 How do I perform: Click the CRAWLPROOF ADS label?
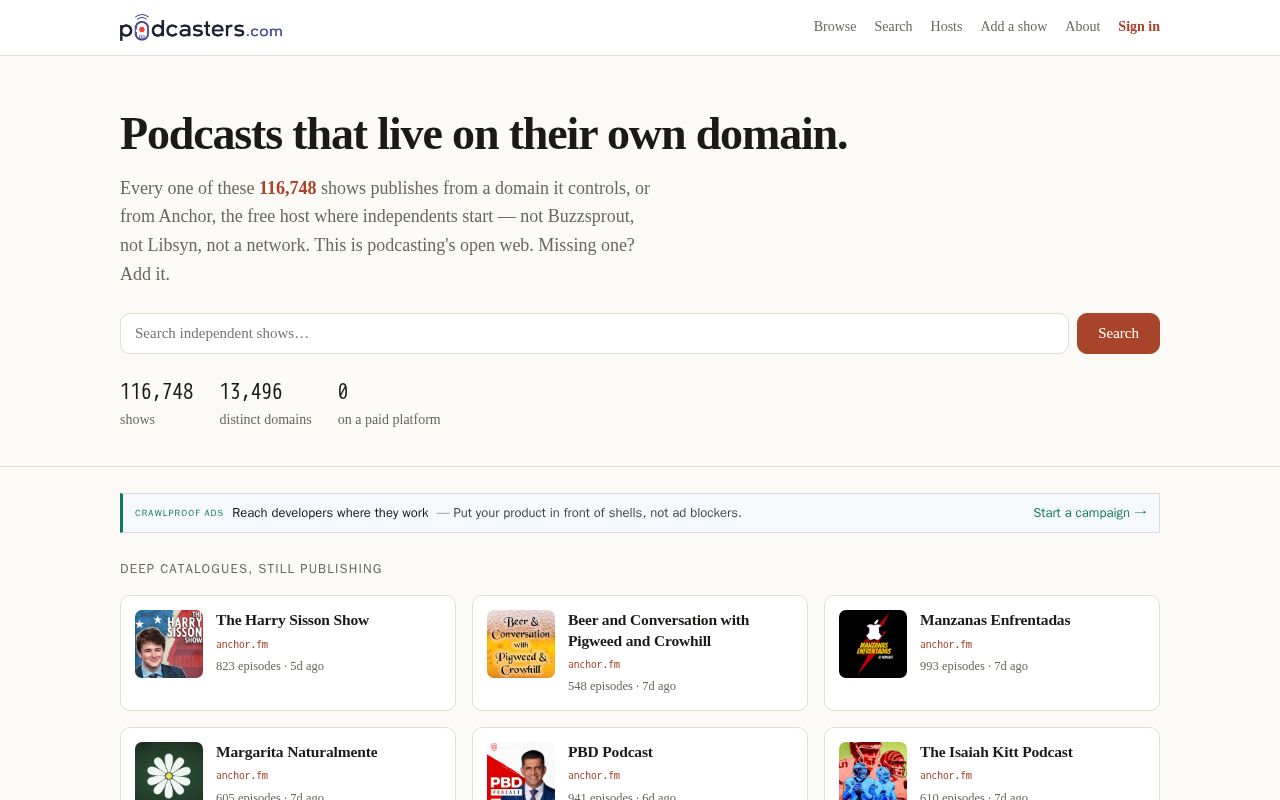point(179,513)
